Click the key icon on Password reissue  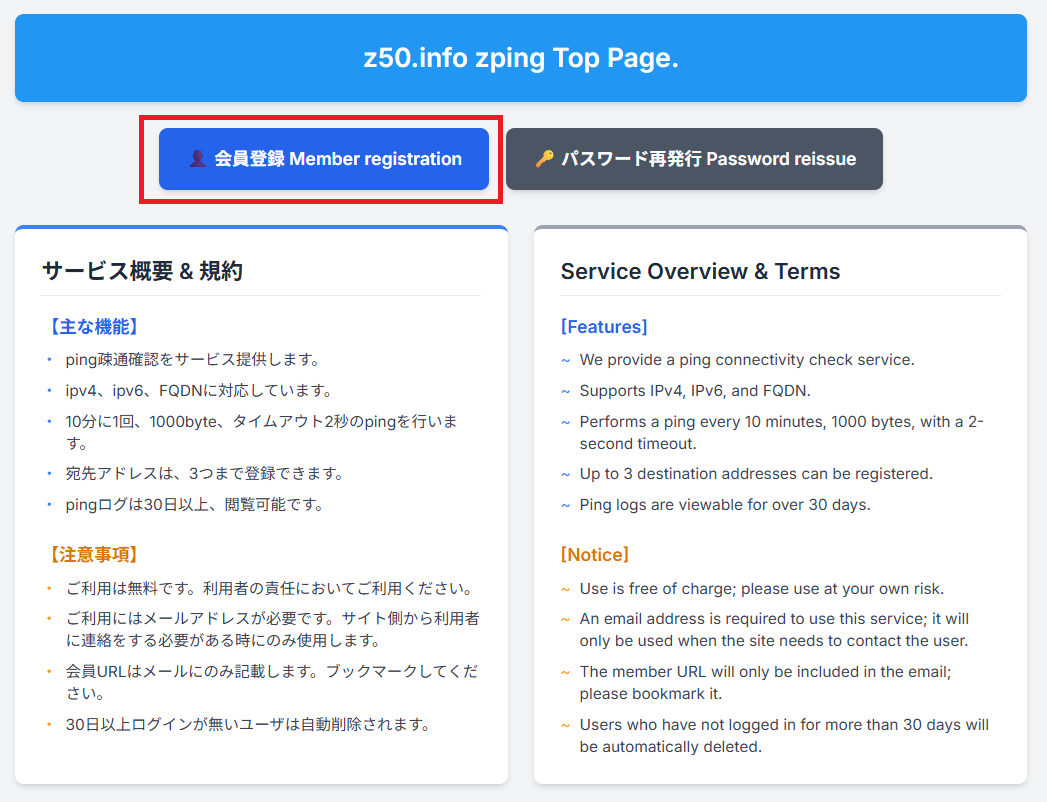[x=544, y=159]
